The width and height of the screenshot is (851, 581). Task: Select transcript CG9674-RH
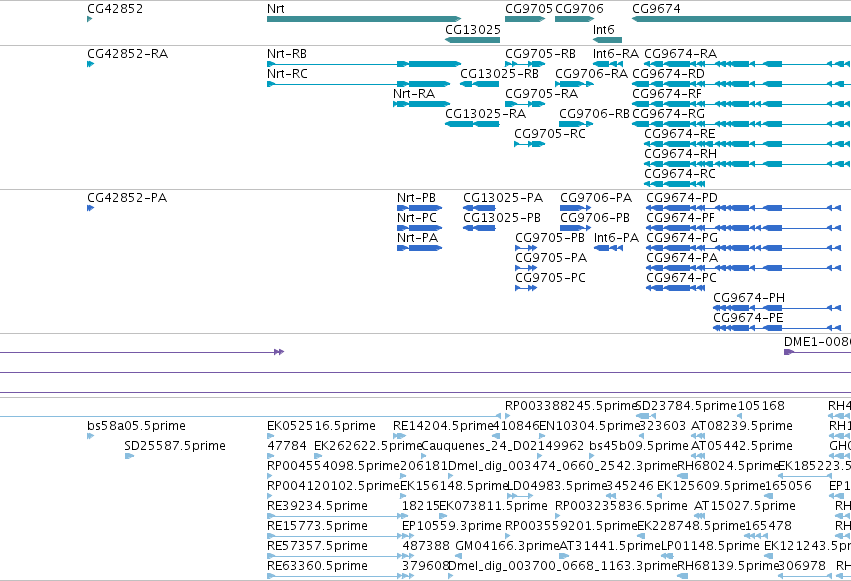pyautogui.click(x=747, y=164)
